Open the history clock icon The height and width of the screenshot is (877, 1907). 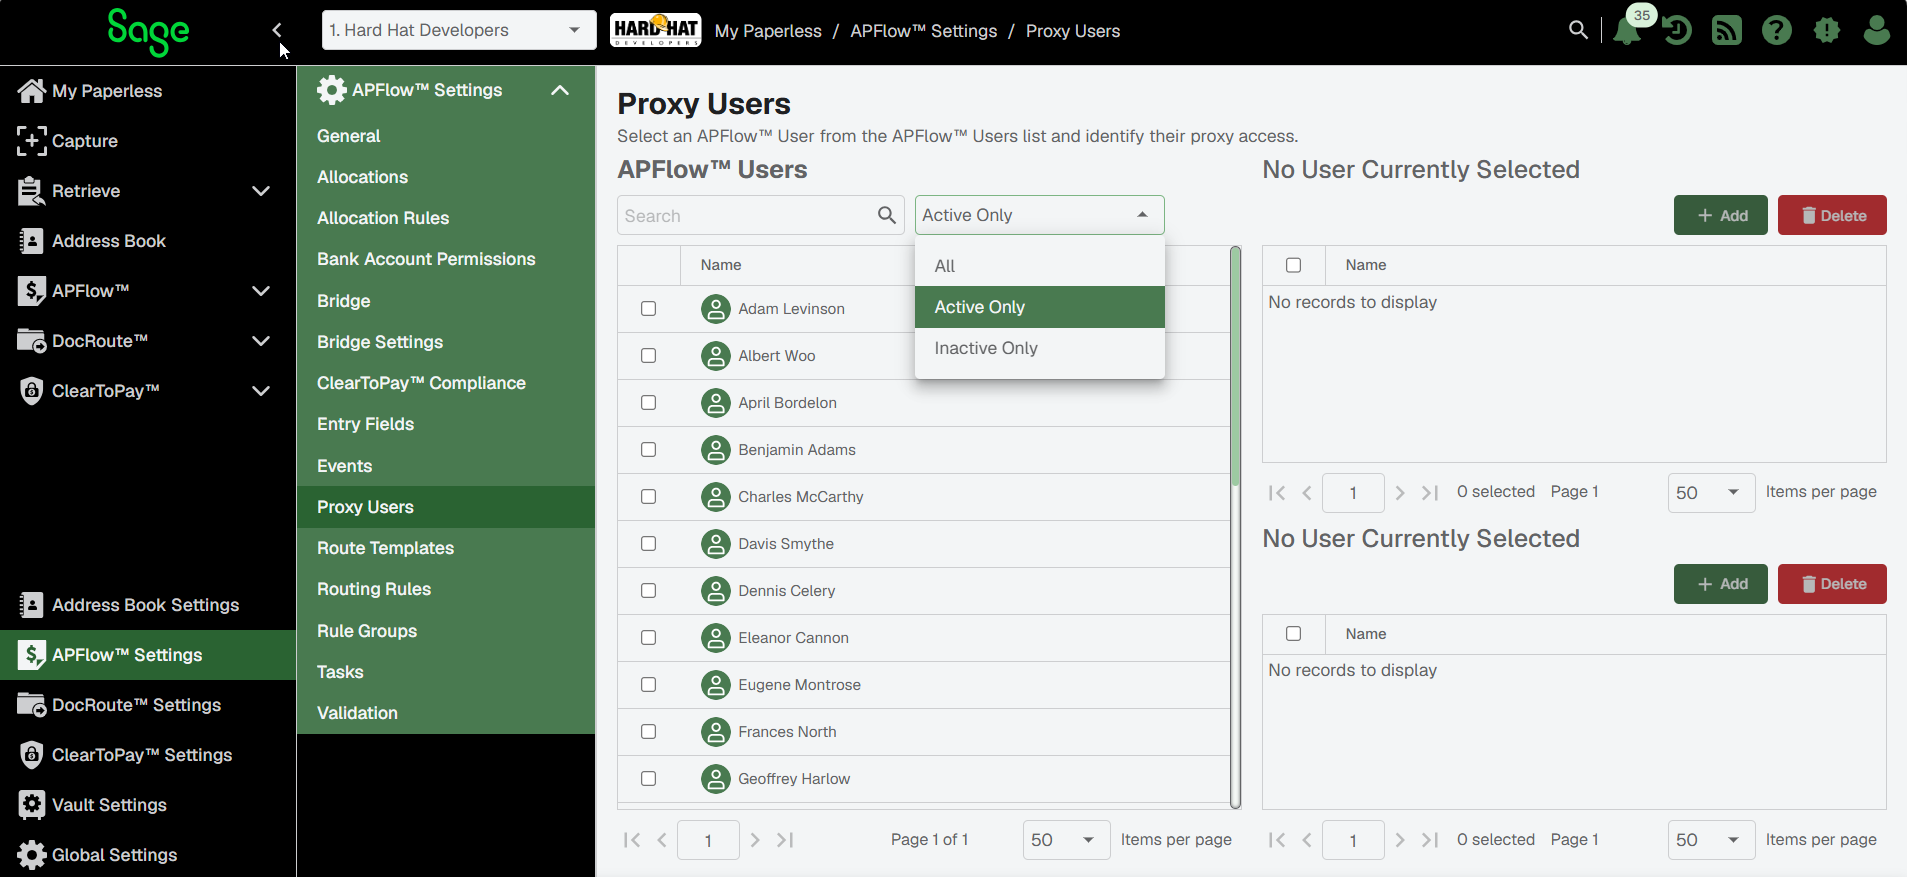1677,30
